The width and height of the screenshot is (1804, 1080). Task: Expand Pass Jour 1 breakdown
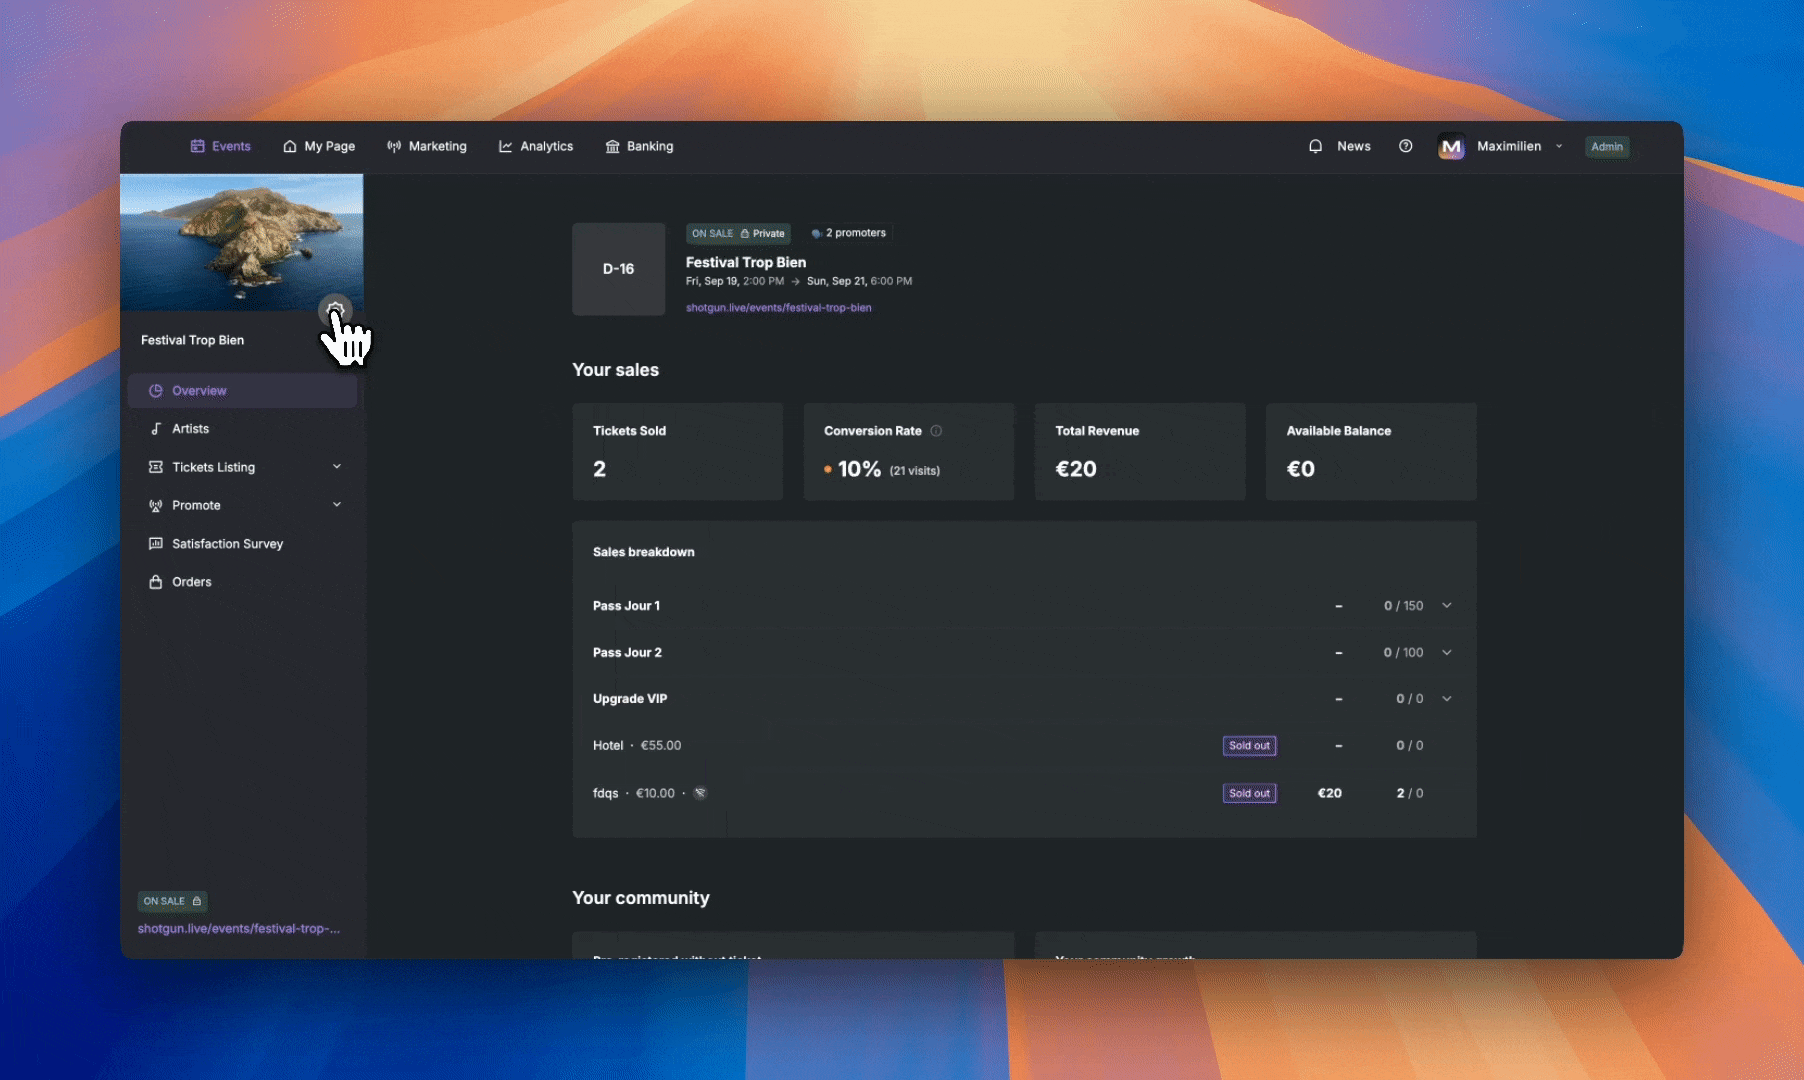pyautogui.click(x=1446, y=605)
